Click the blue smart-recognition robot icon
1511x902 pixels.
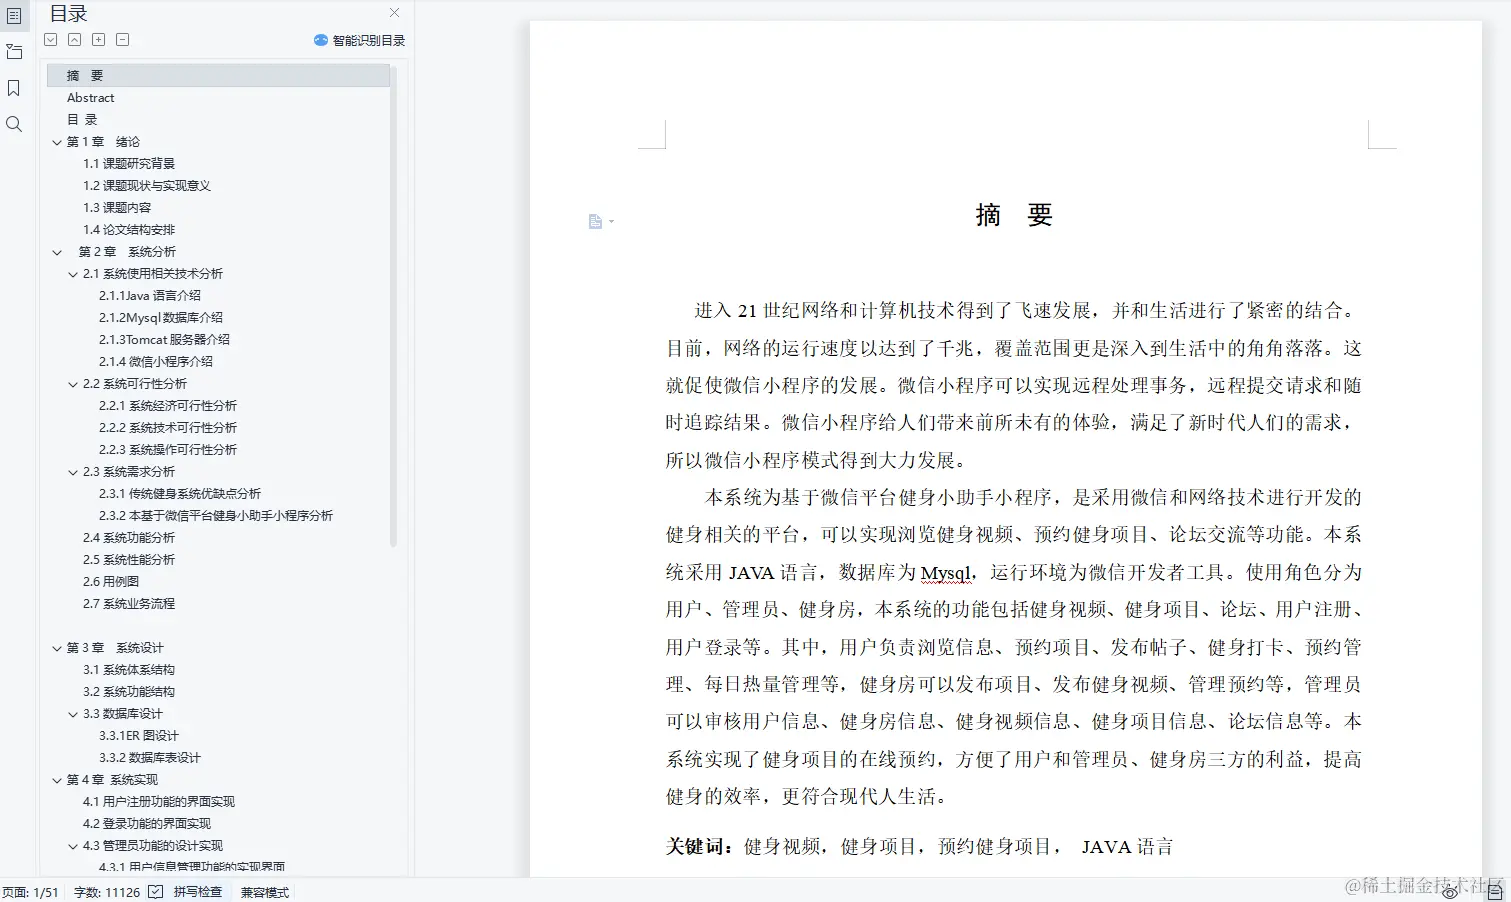(321, 41)
